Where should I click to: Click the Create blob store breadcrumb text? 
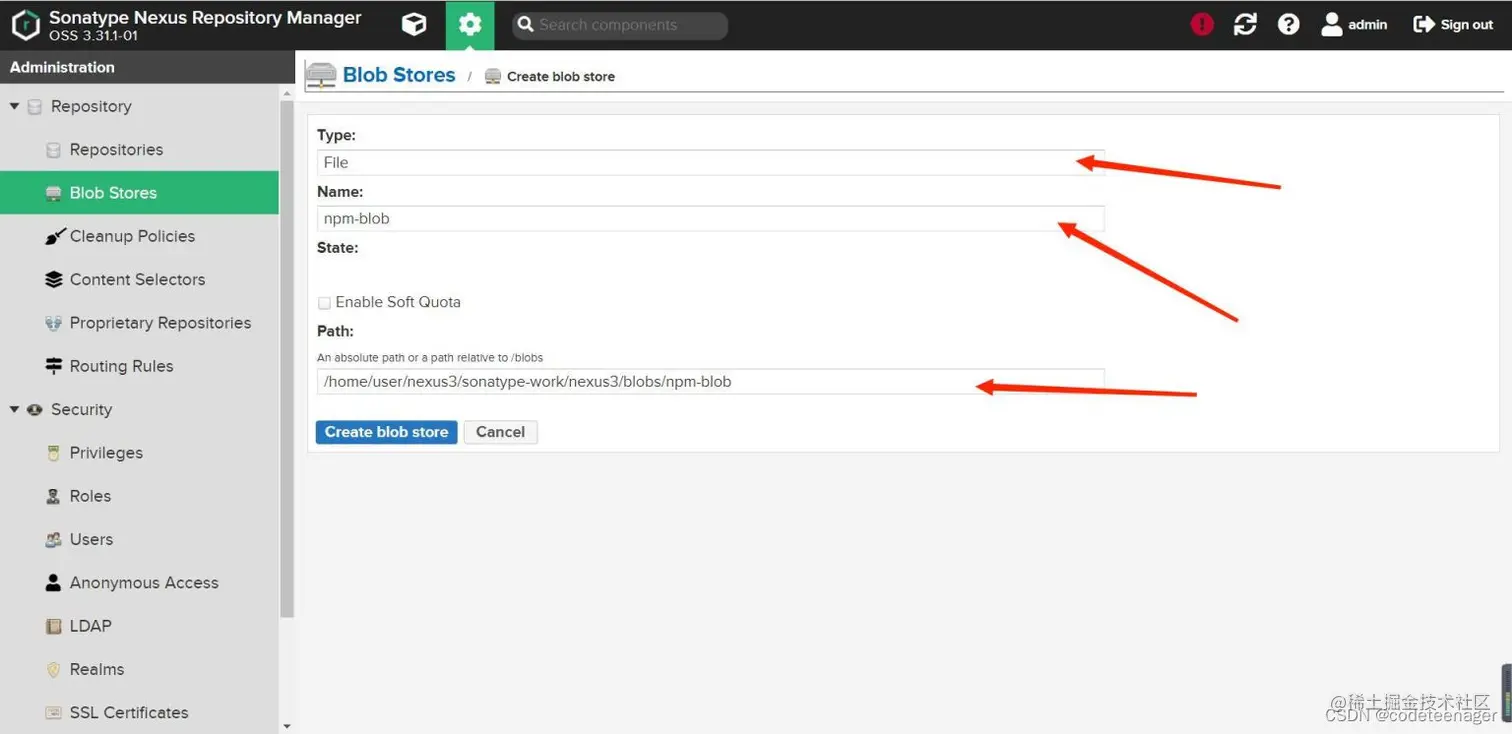pyautogui.click(x=561, y=76)
